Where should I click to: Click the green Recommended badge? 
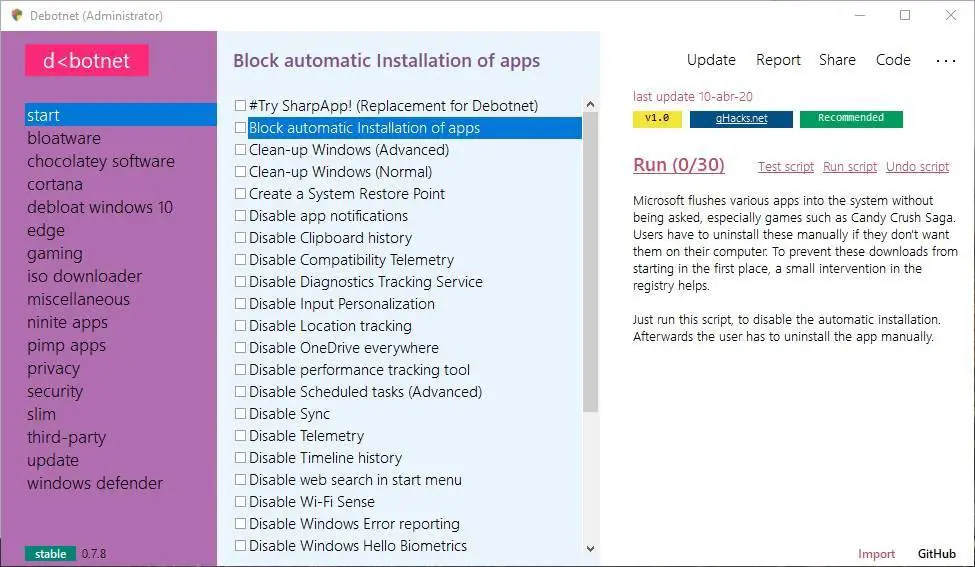pyautogui.click(x=850, y=118)
